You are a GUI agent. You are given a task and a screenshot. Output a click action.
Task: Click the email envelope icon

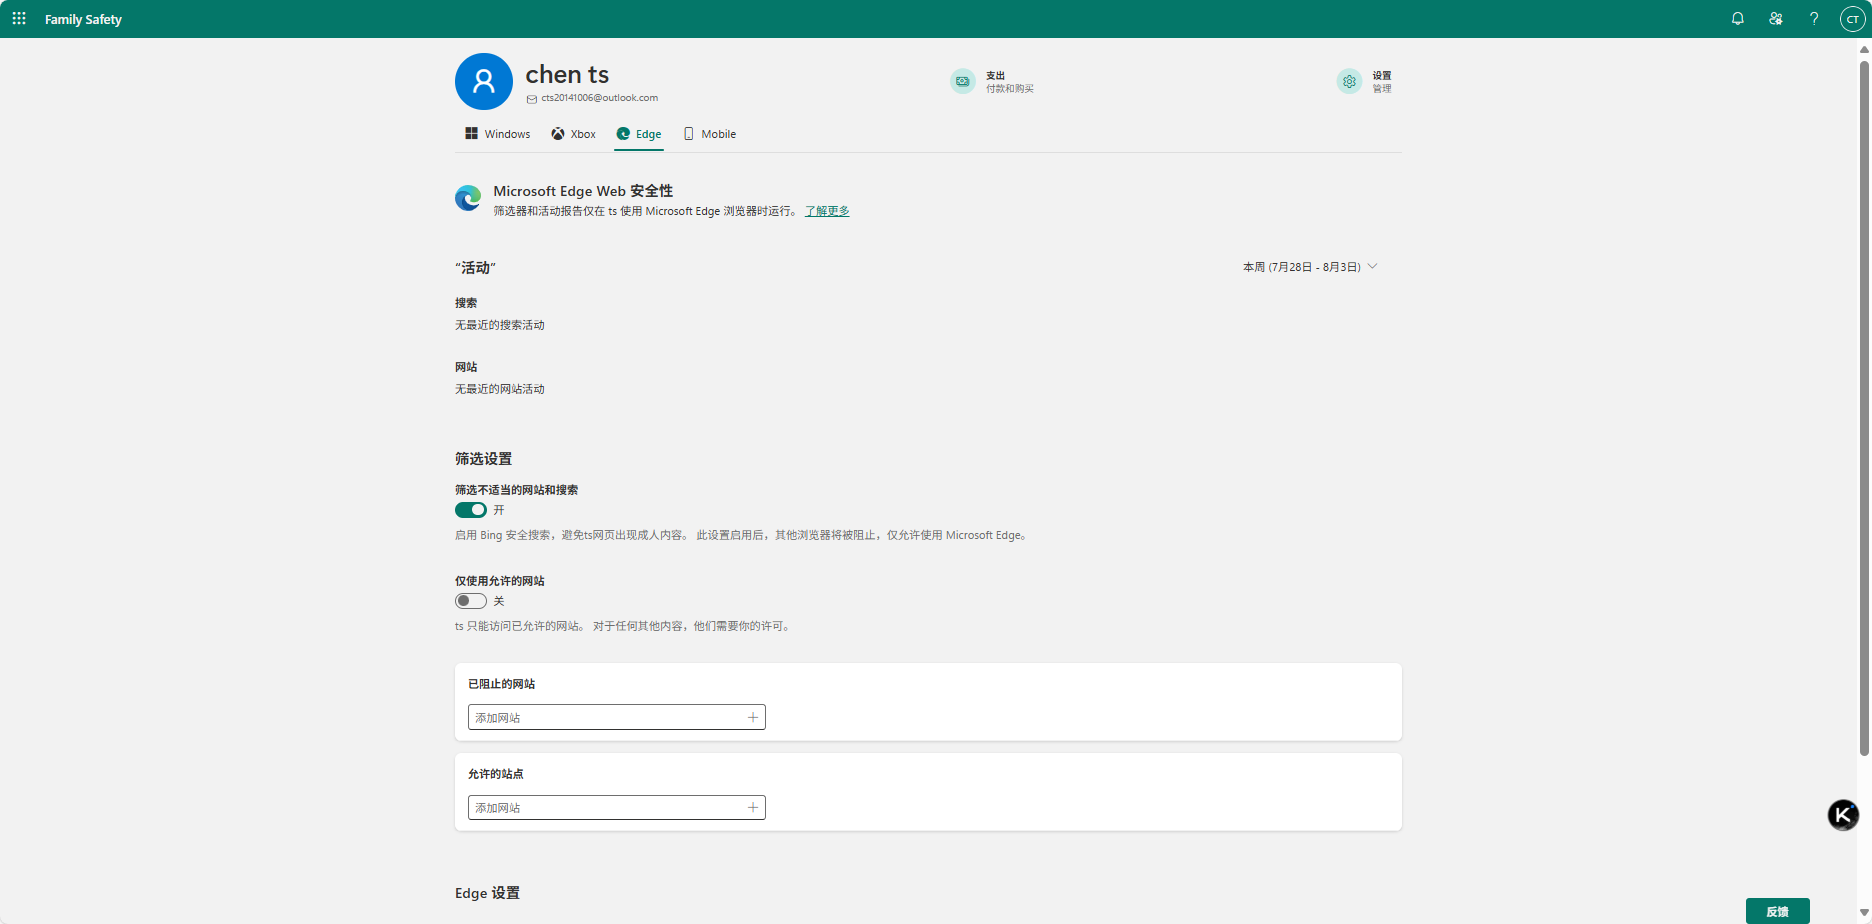click(x=532, y=99)
